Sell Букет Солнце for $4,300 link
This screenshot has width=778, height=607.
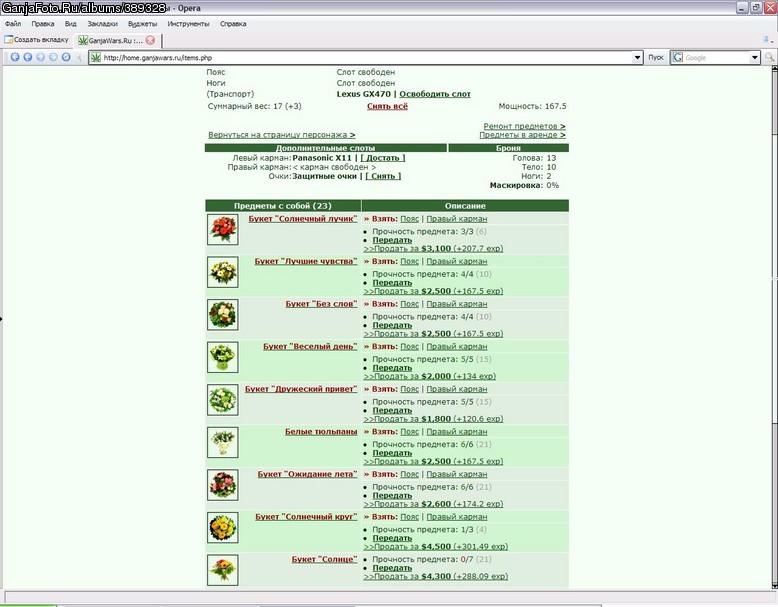(436, 577)
